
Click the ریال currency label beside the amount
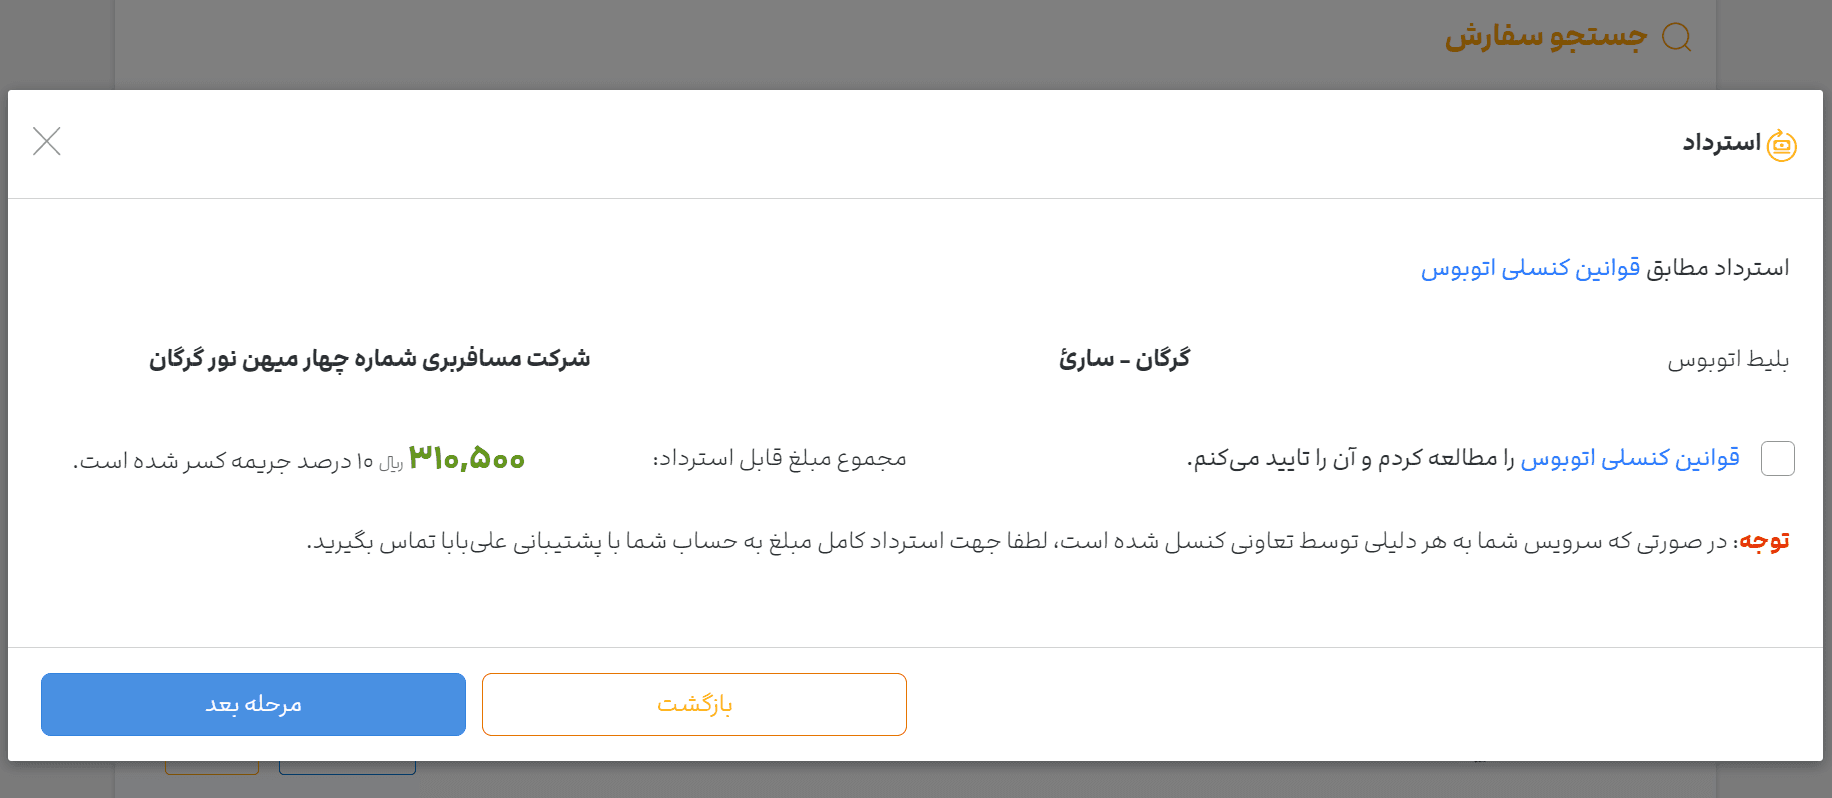[391, 464]
